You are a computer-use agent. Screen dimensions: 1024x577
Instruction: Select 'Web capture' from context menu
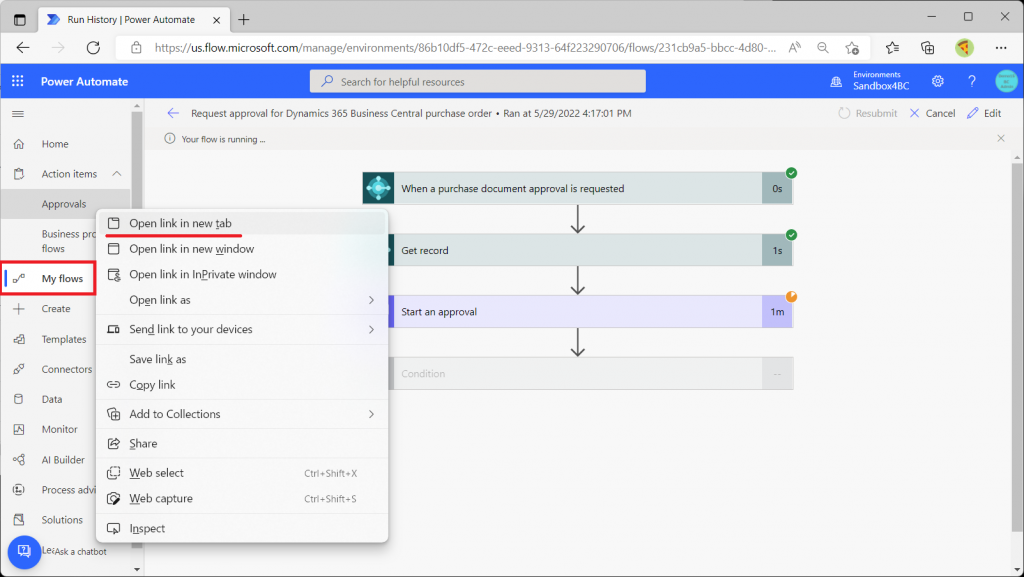coord(242,498)
